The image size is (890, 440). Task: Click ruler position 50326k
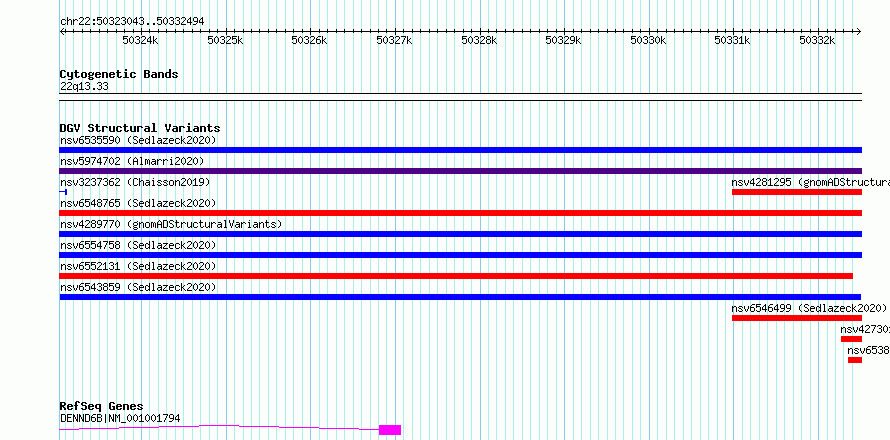click(x=309, y=40)
